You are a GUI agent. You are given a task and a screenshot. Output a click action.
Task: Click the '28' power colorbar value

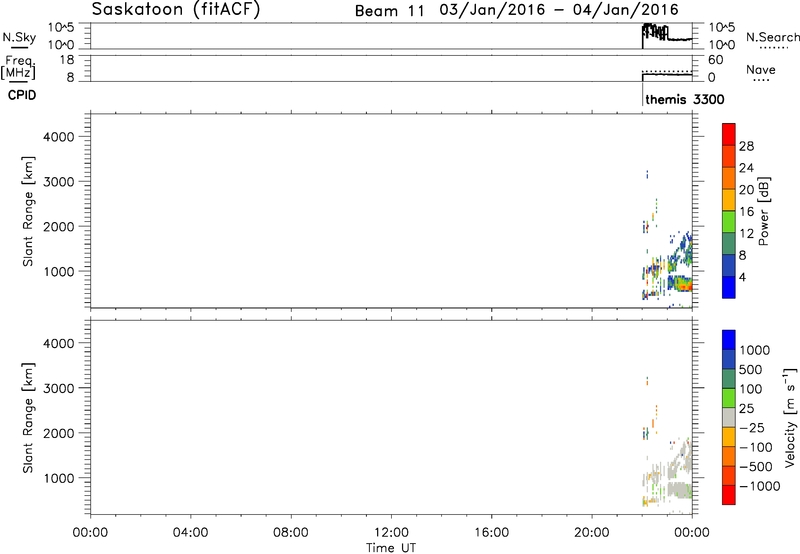click(746, 146)
